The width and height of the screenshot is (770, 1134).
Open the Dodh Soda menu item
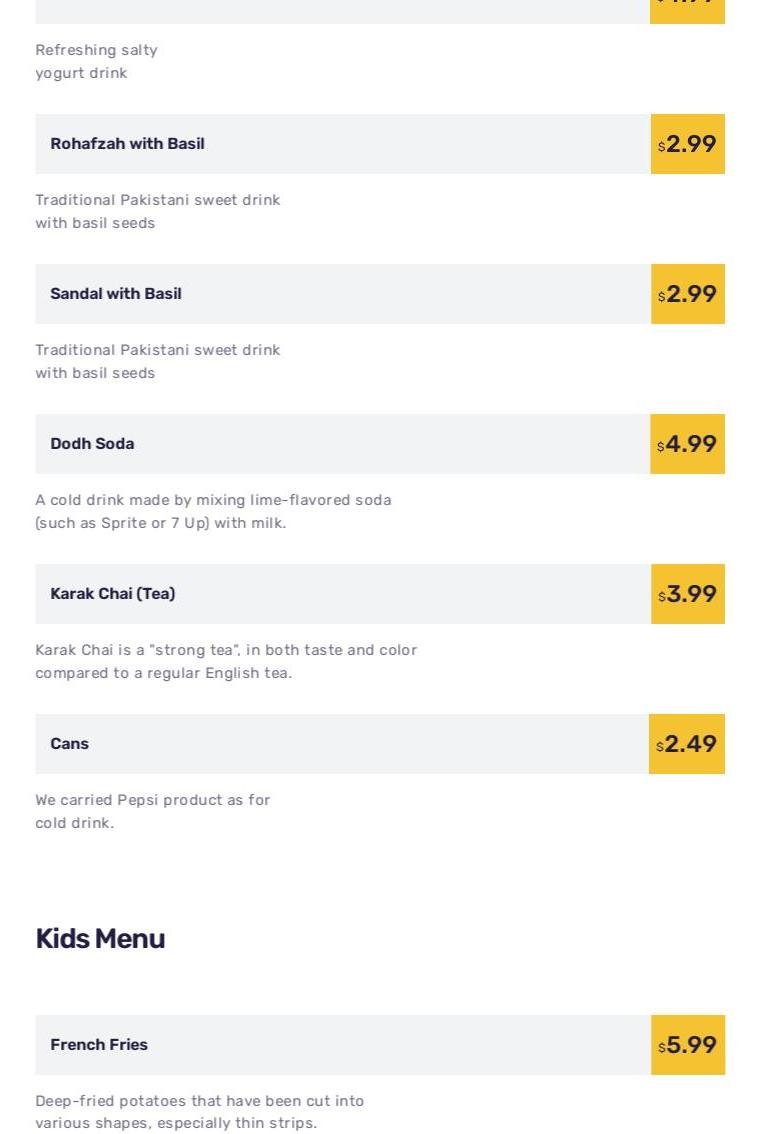(x=92, y=444)
